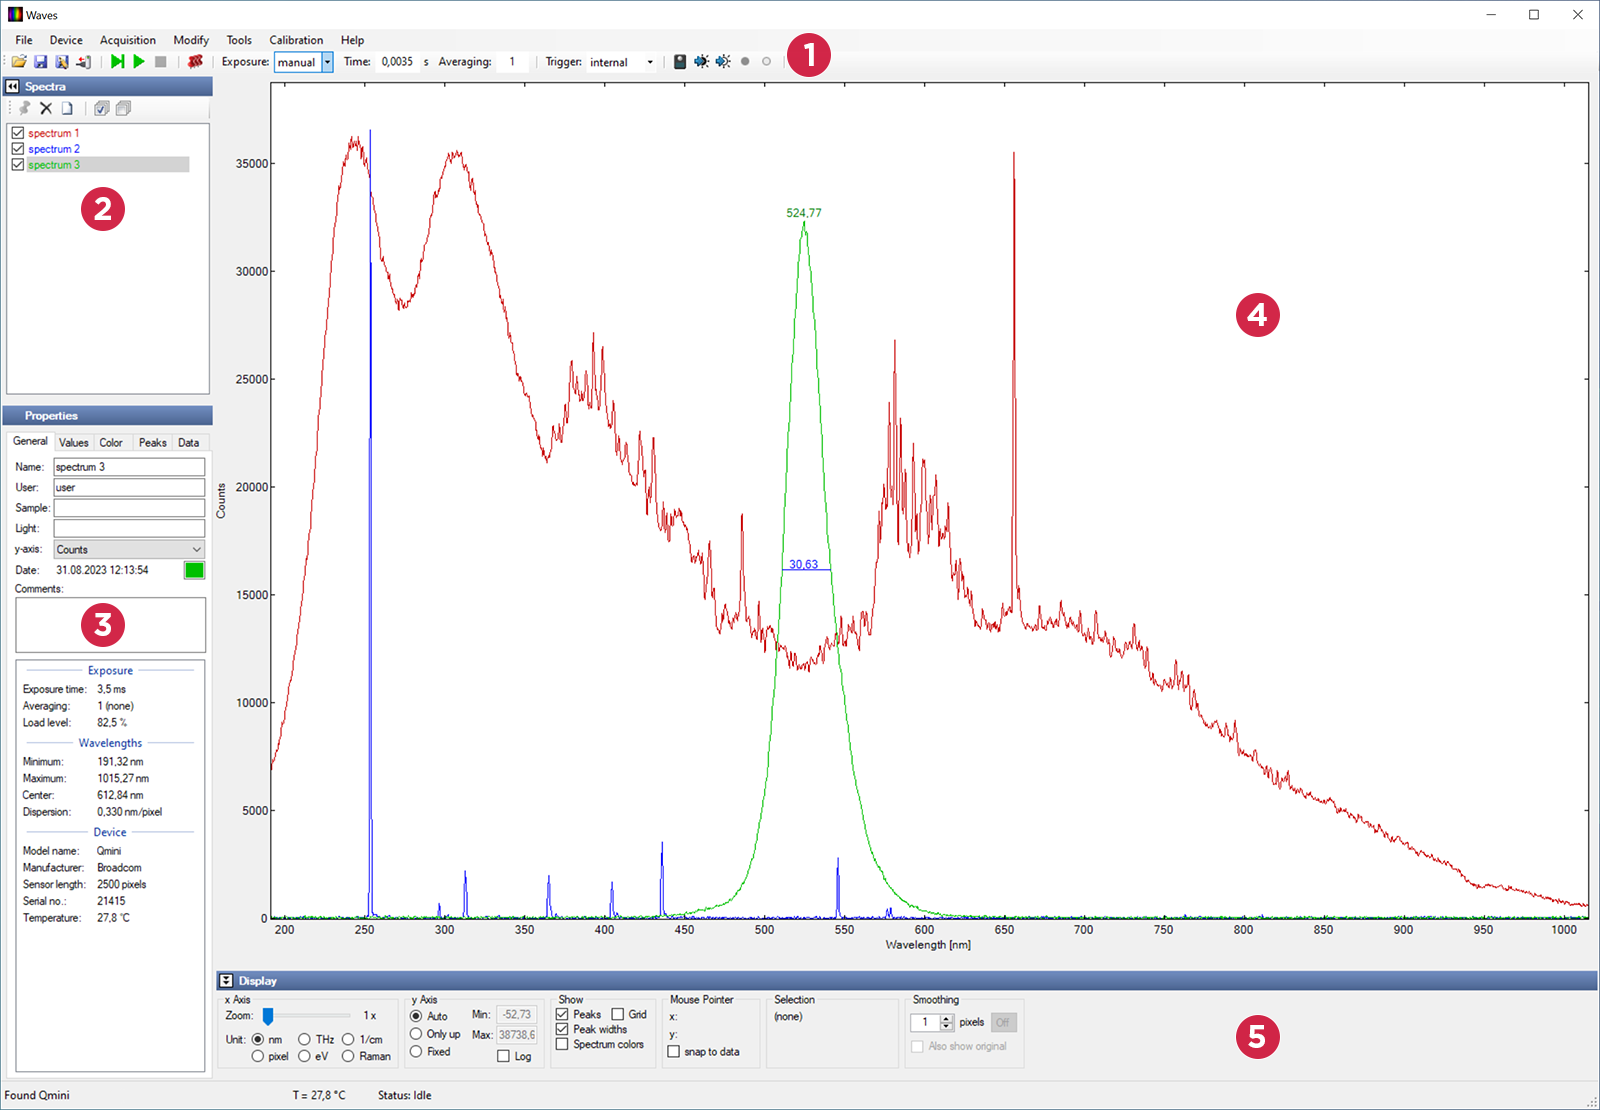The height and width of the screenshot is (1110, 1600).
Task: Change the spectrum date color swatch
Action: coord(193,570)
